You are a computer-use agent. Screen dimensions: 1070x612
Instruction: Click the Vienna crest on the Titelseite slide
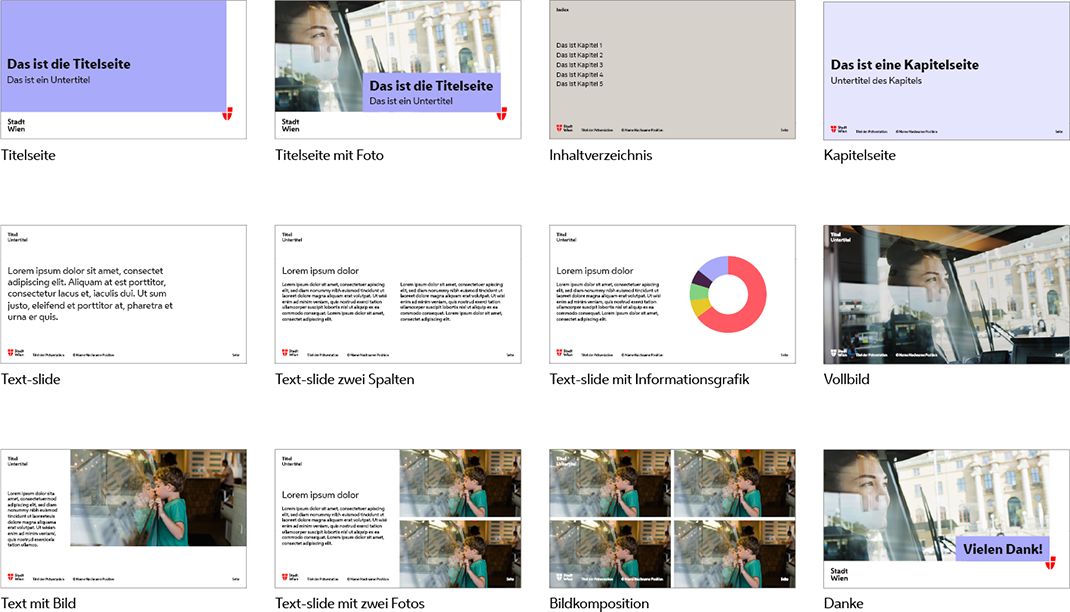click(x=228, y=114)
